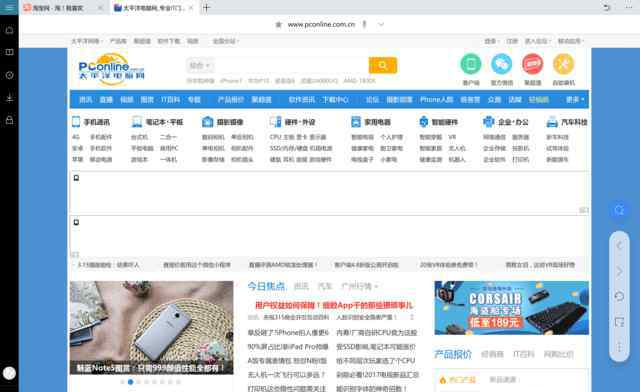
Task: Open history clock icon in sidebar
Action: 9,75
